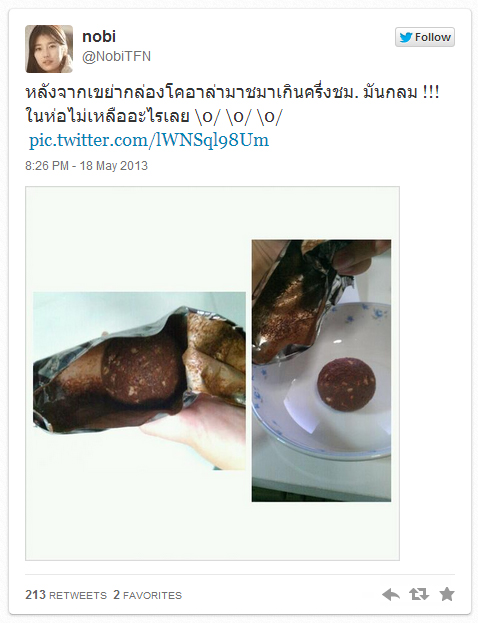Viewport: 478px width, 623px height.
Task: Click the 8:26 PM - 18 May 2013 timestamp
Action: pyautogui.click(x=86, y=165)
